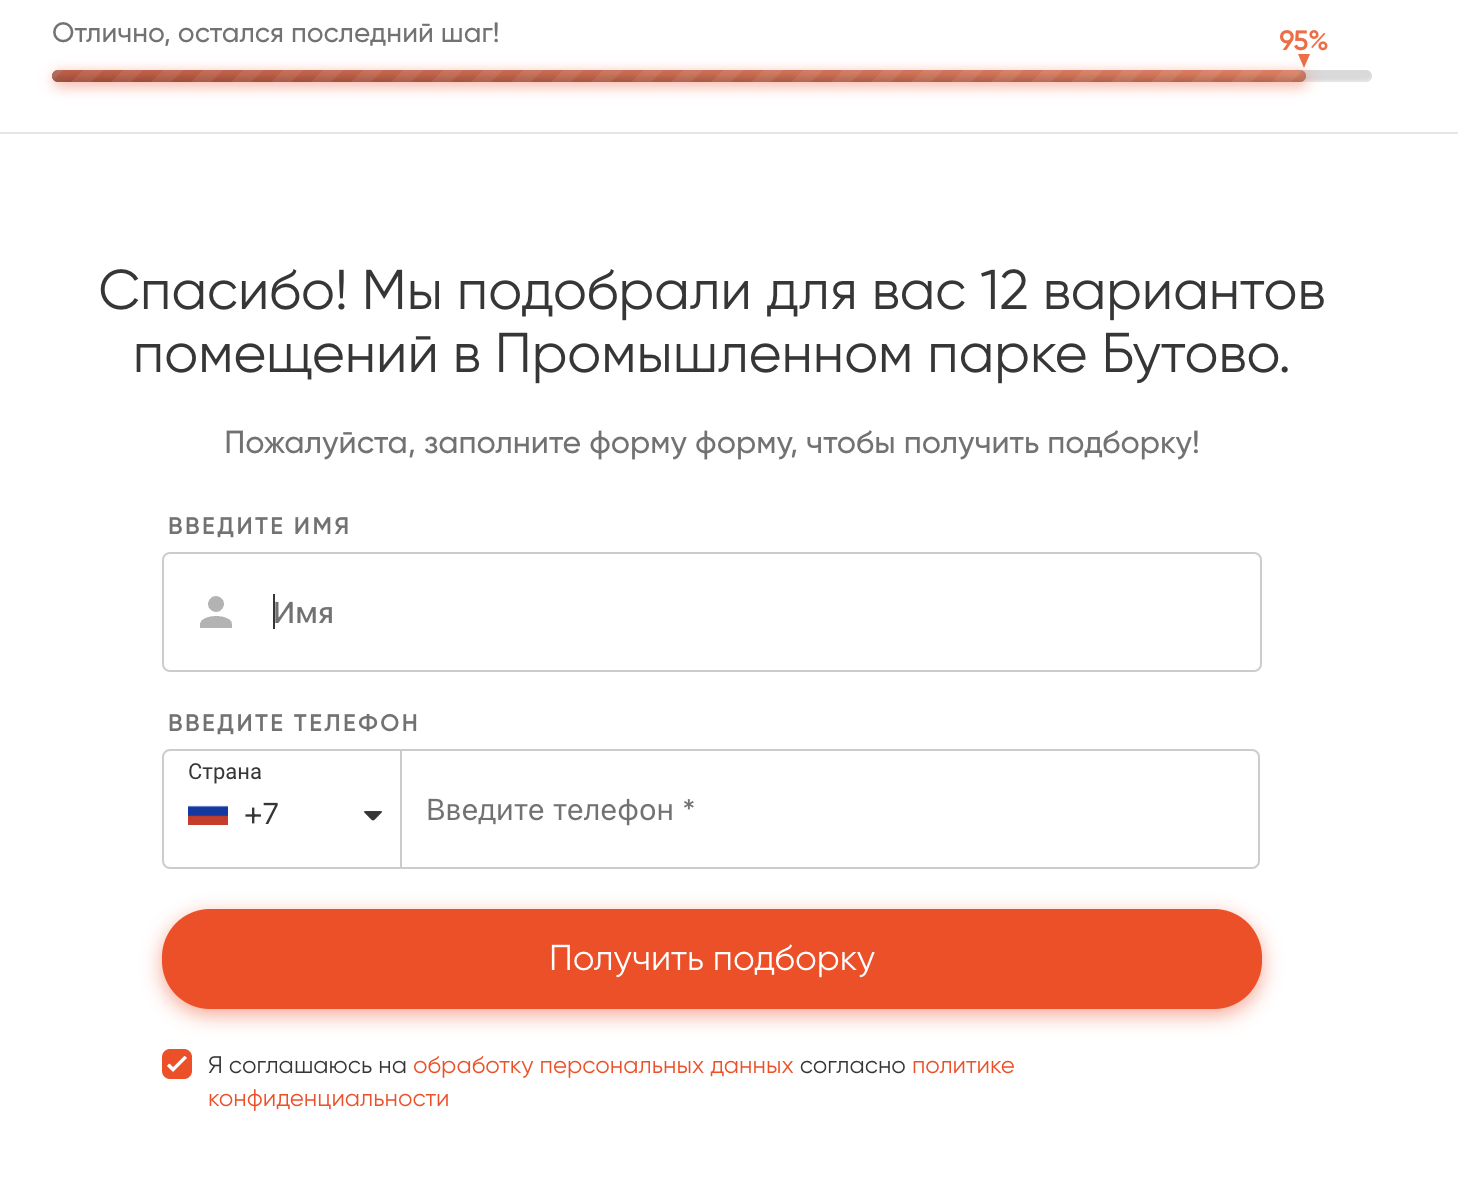Click the 'ВВЕДИТЕ ИМЯ' field label
Image resolution: width=1458 pixels, height=1194 pixels.
click(x=259, y=526)
